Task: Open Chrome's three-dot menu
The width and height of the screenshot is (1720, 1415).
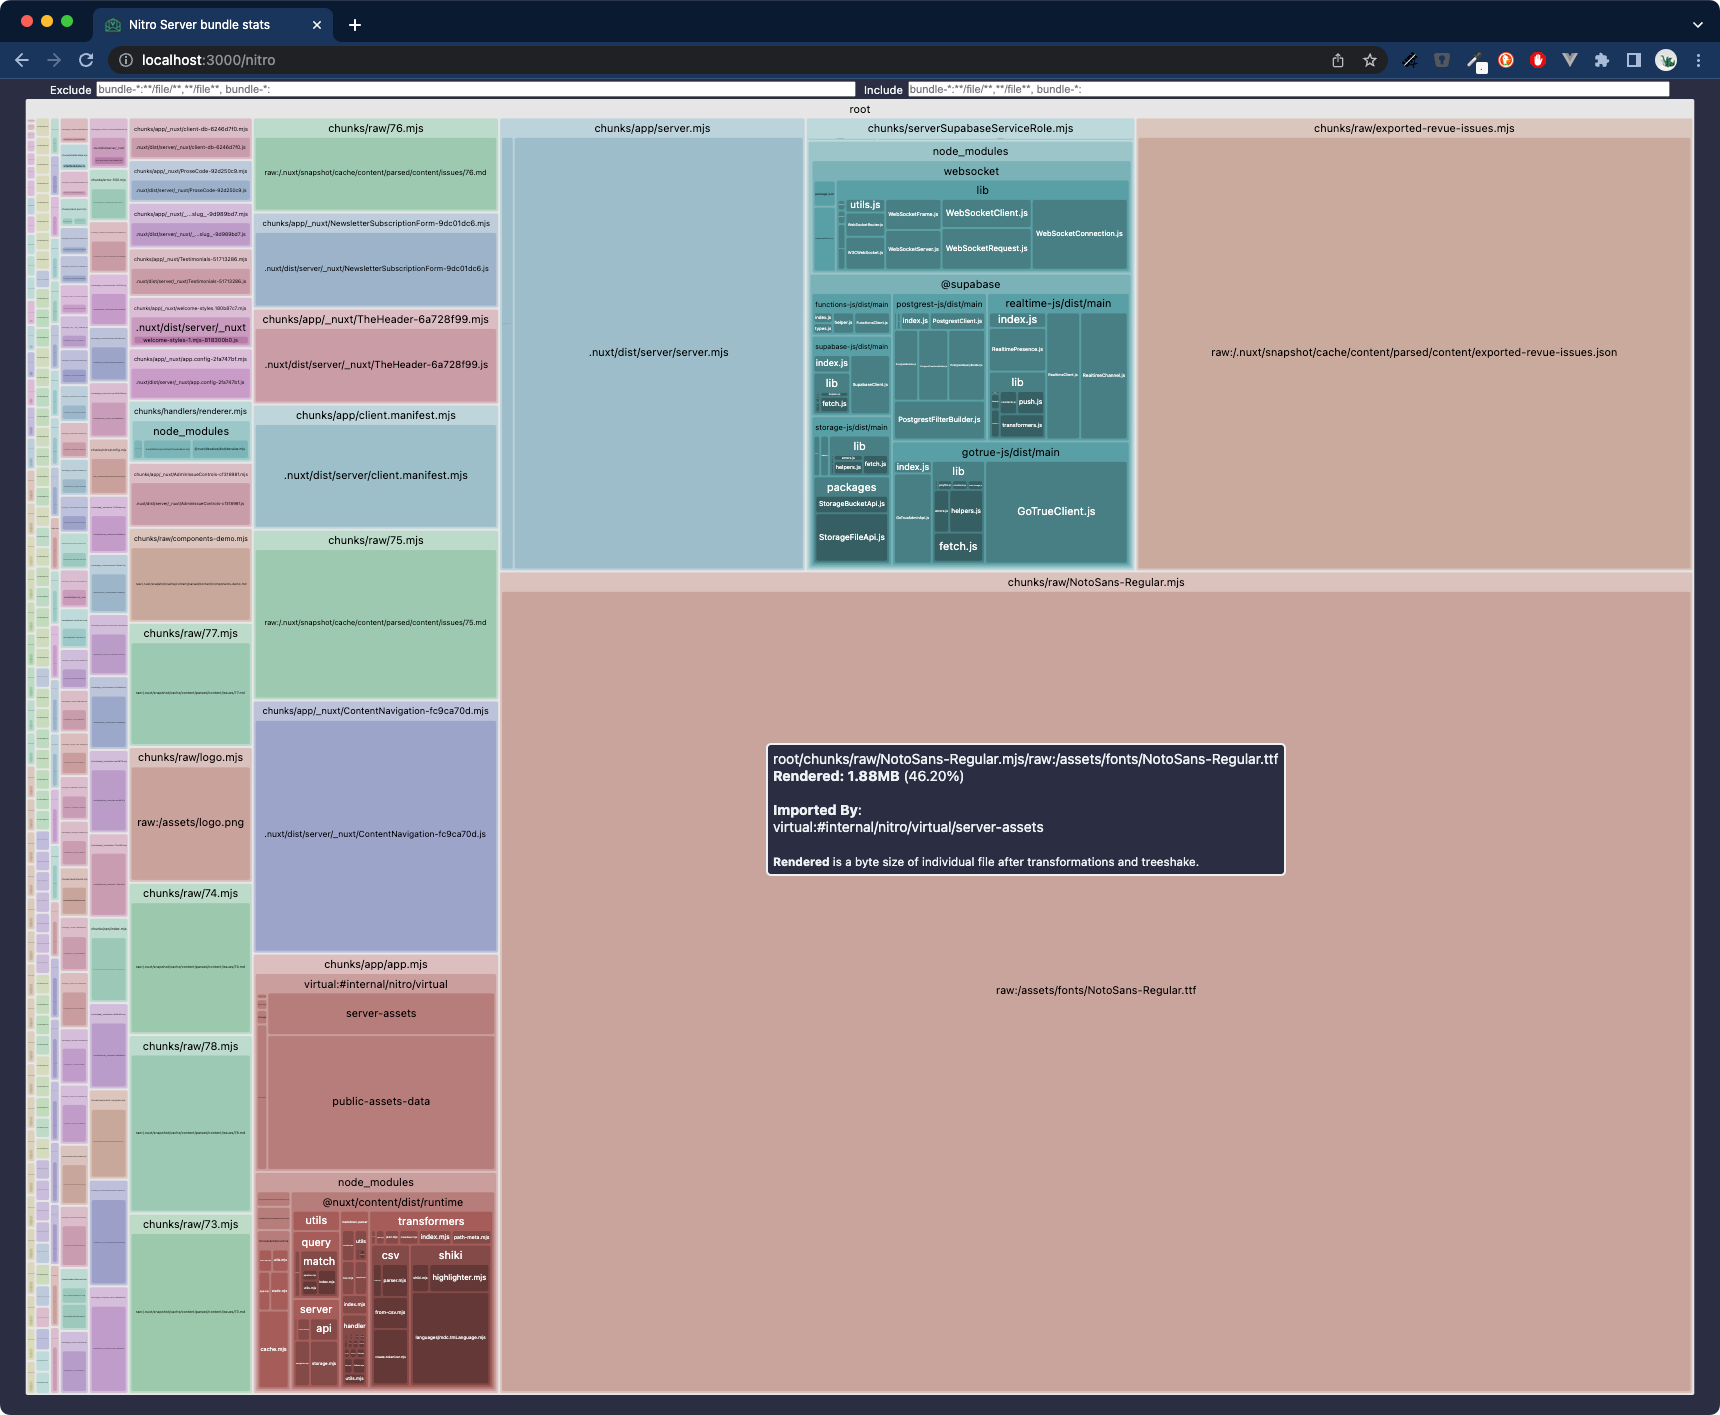Action: [x=1698, y=60]
